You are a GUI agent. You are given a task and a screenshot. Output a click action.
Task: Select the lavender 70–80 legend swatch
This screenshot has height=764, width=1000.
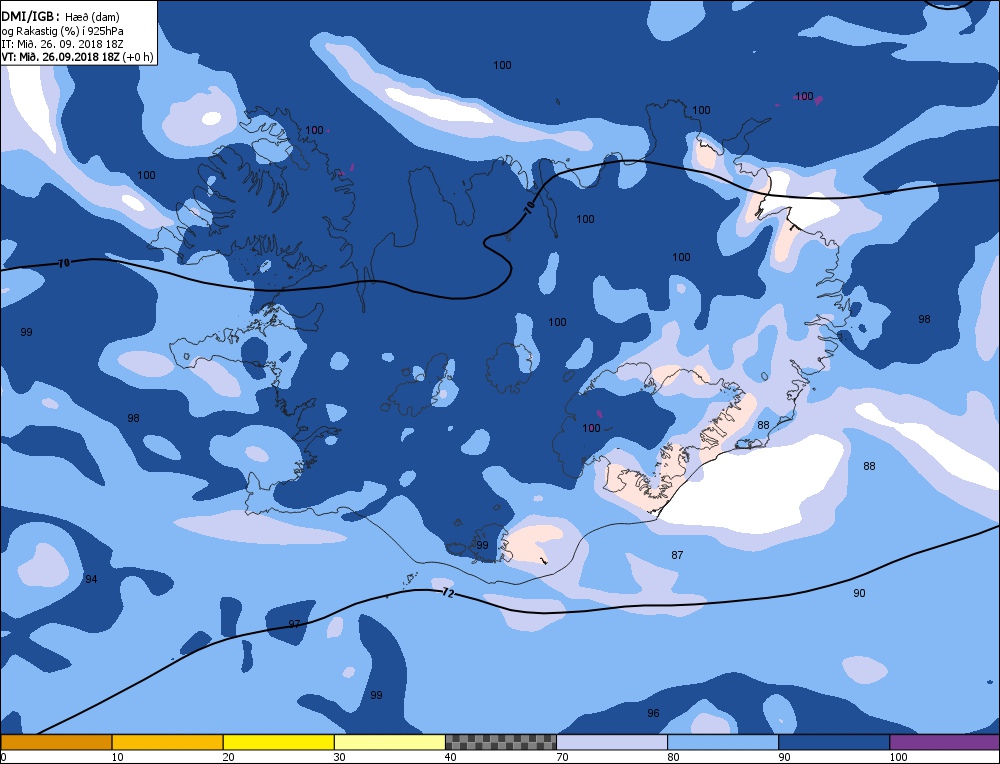pyautogui.click(x=612, y=742)
